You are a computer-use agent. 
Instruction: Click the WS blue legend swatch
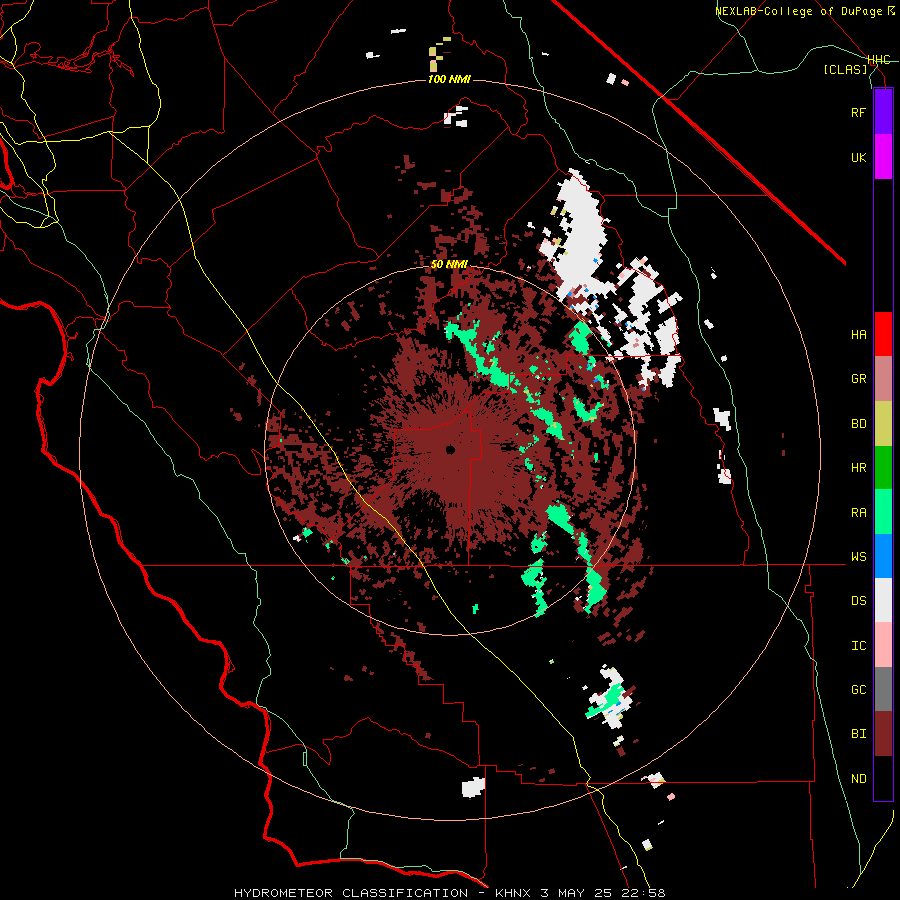[x=883, y=556]
